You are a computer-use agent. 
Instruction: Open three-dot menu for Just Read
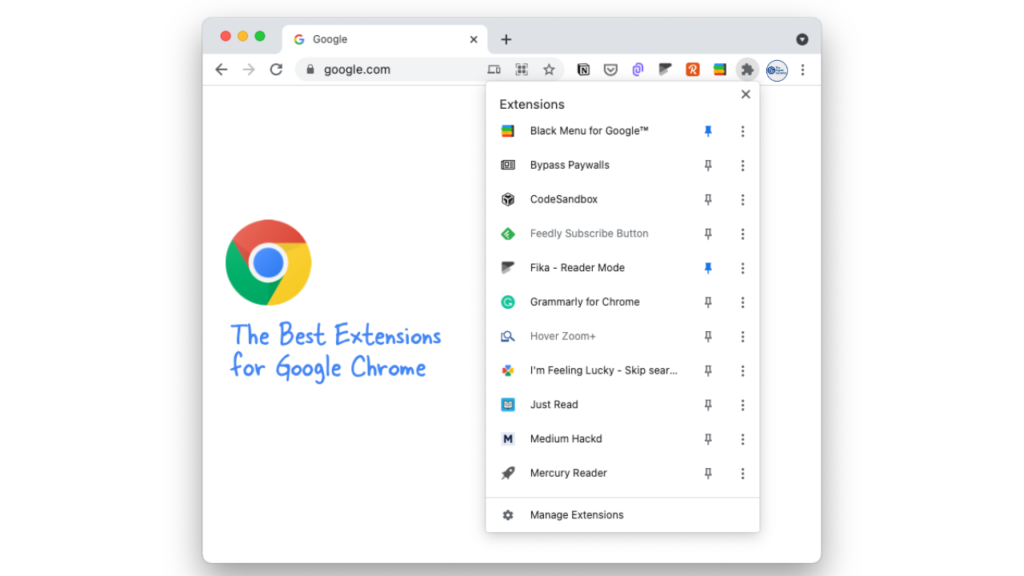(x=742, y=405)
